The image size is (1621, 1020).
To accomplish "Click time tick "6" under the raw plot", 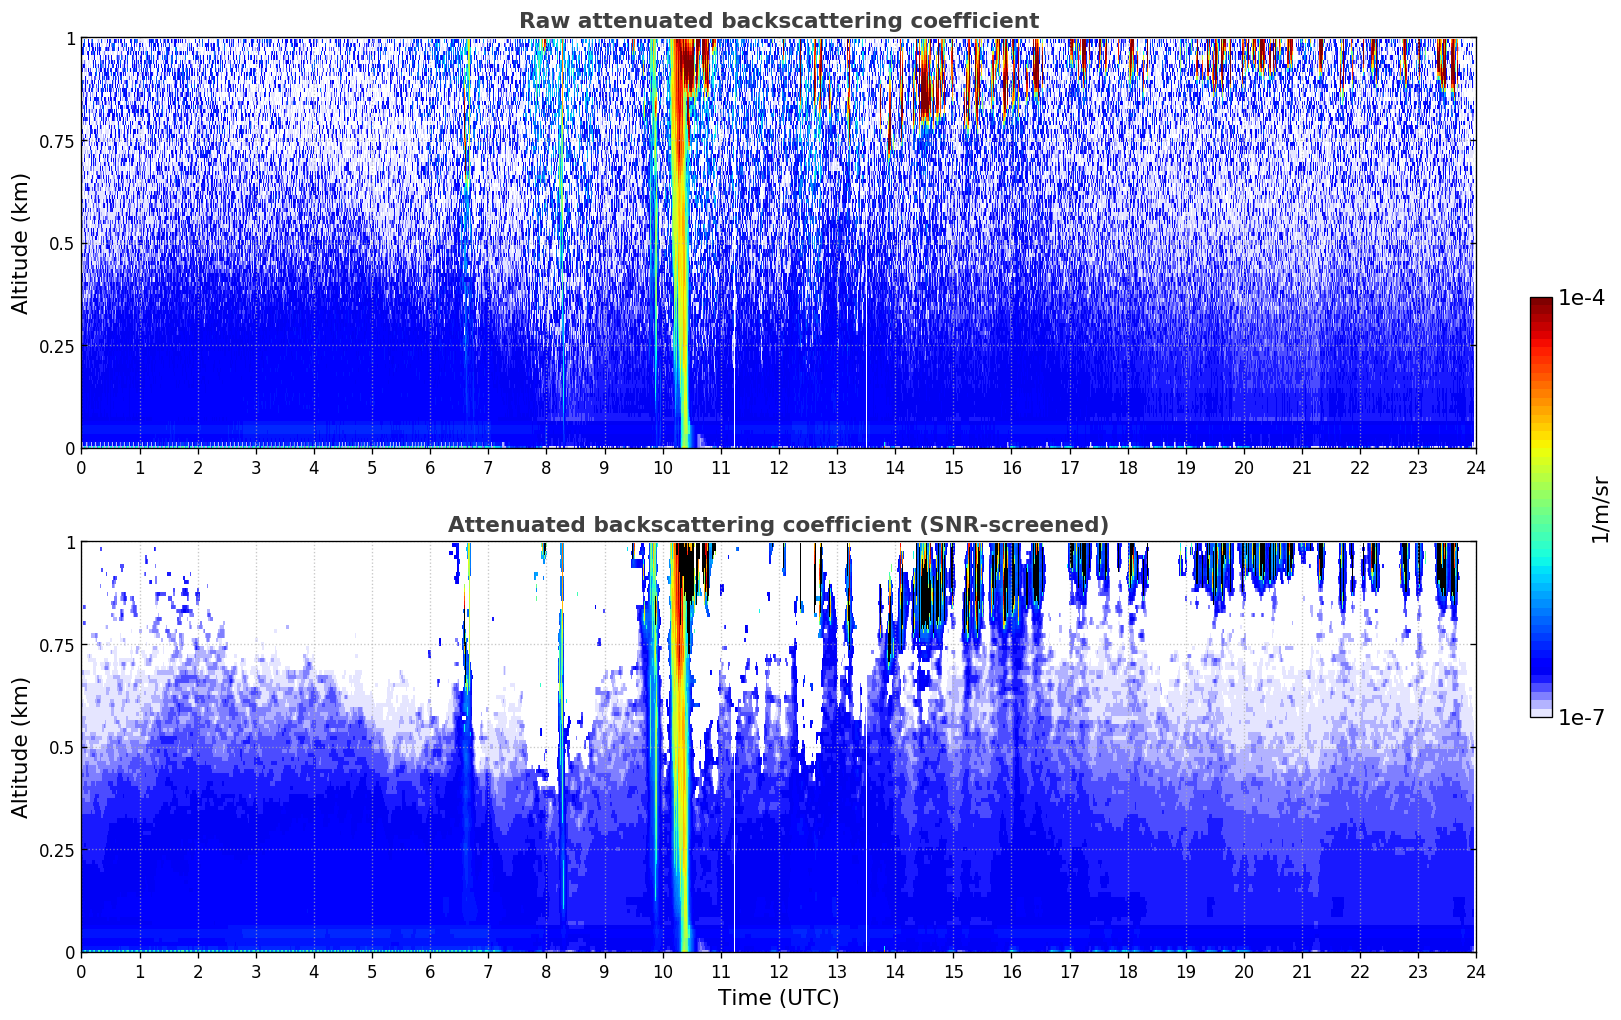I will [430, 467].
